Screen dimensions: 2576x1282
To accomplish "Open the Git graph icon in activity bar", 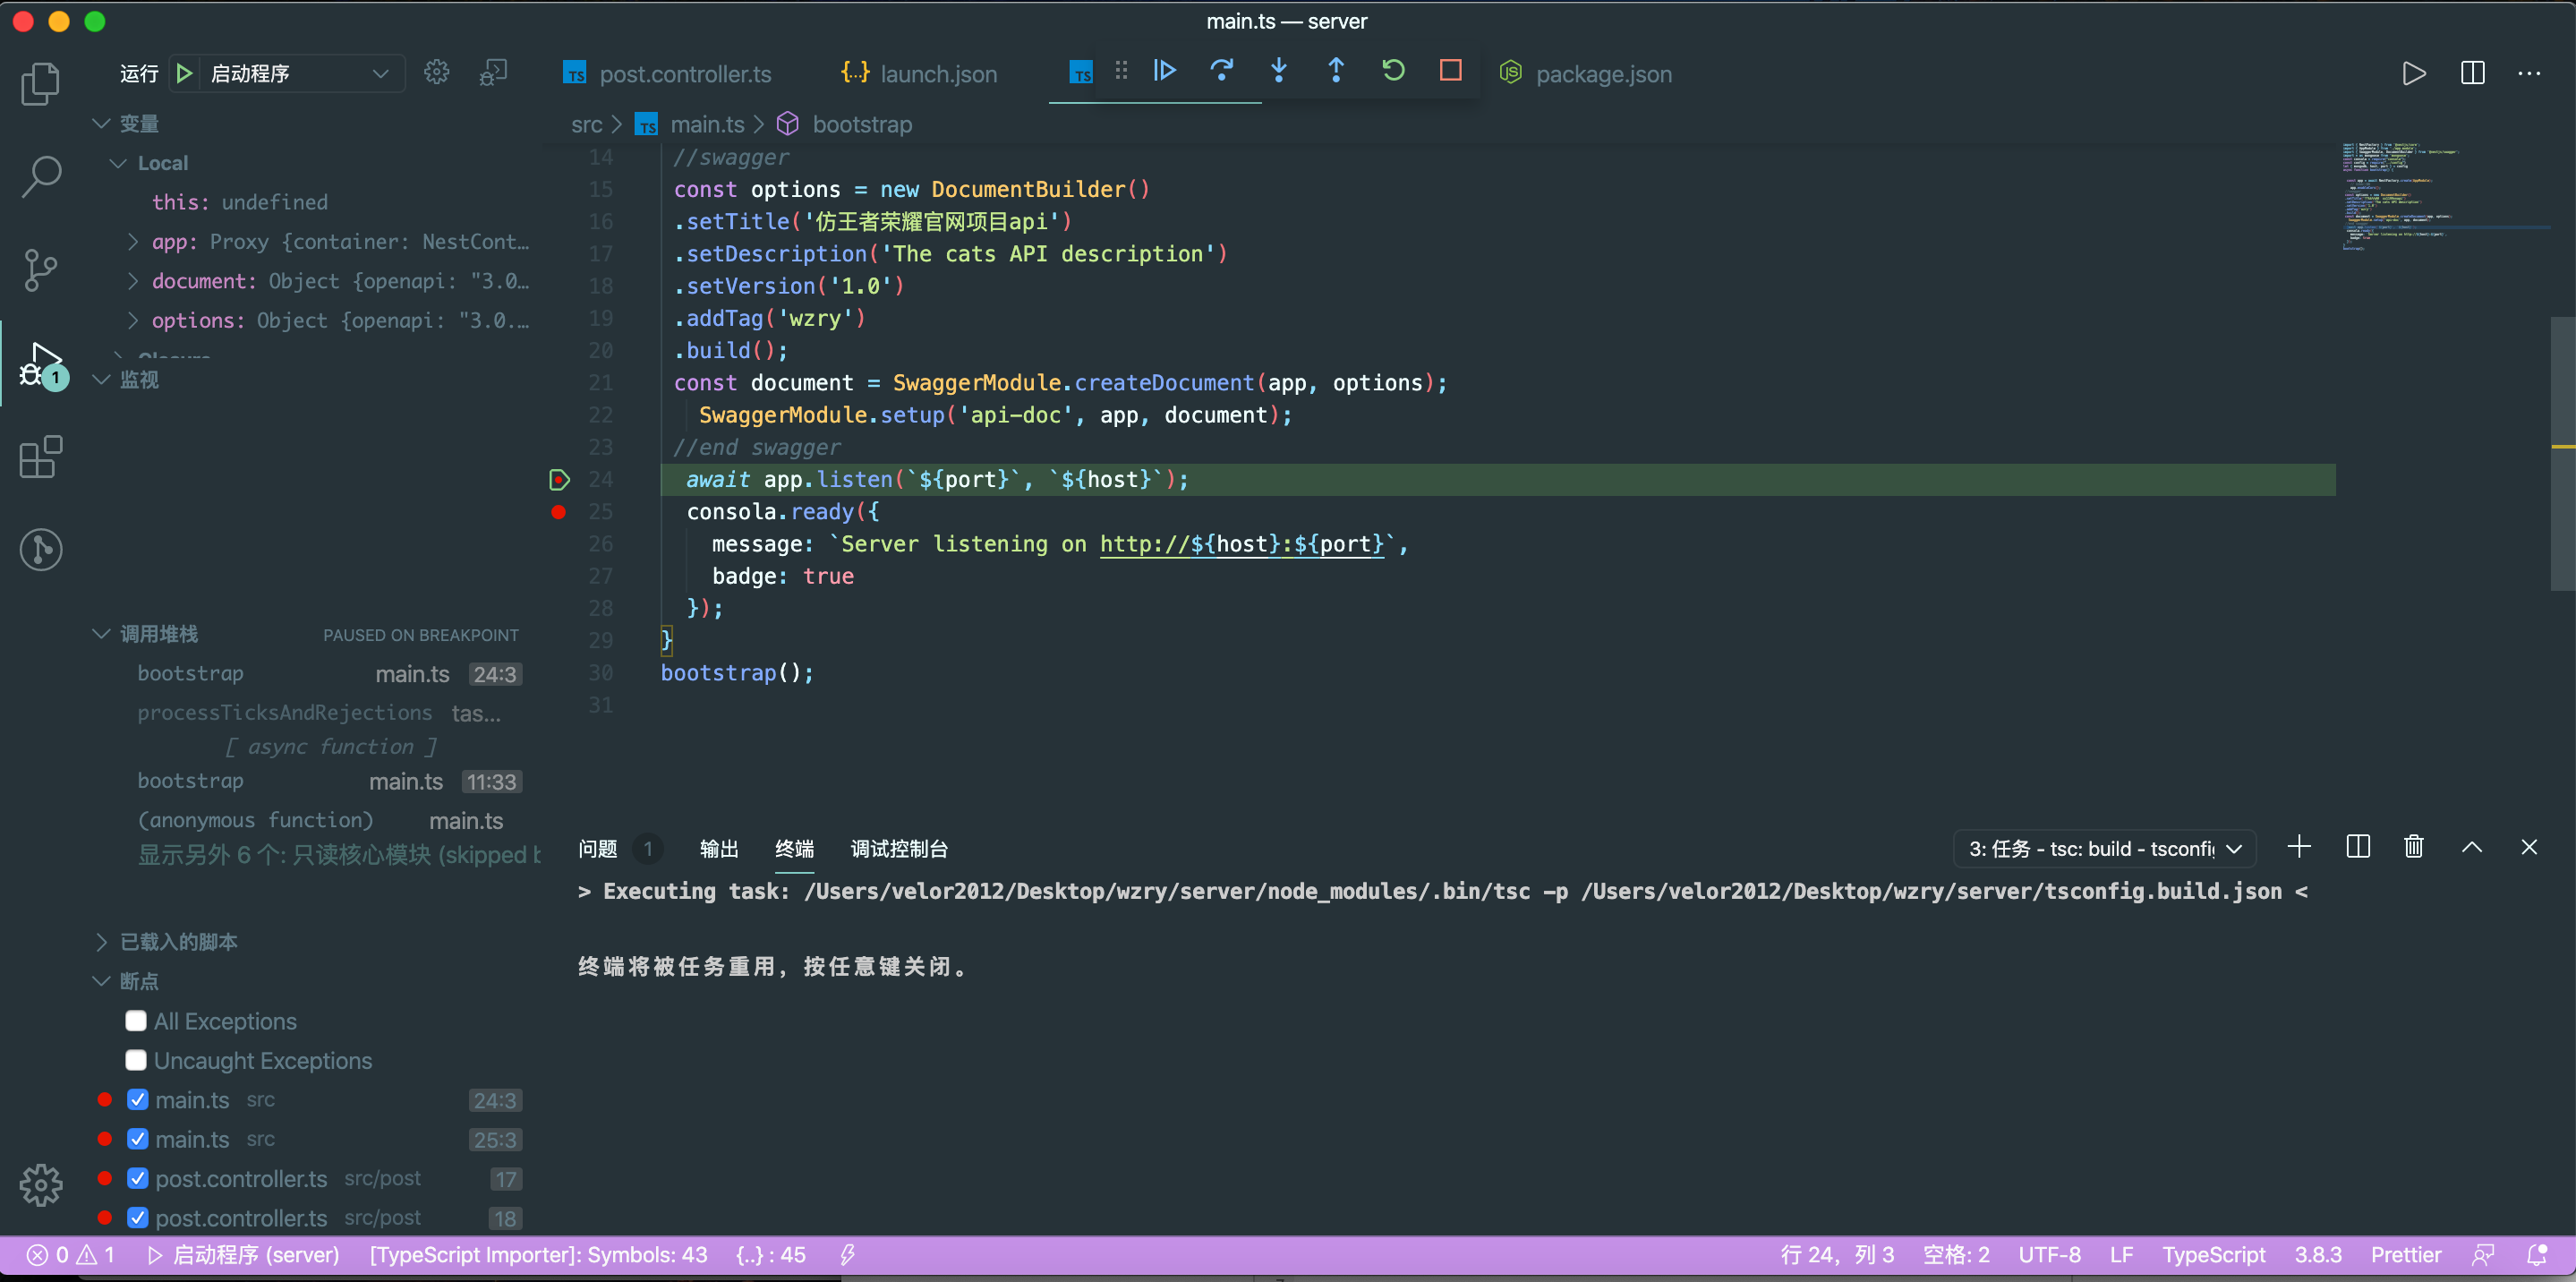I will click(x=40, y=549).
